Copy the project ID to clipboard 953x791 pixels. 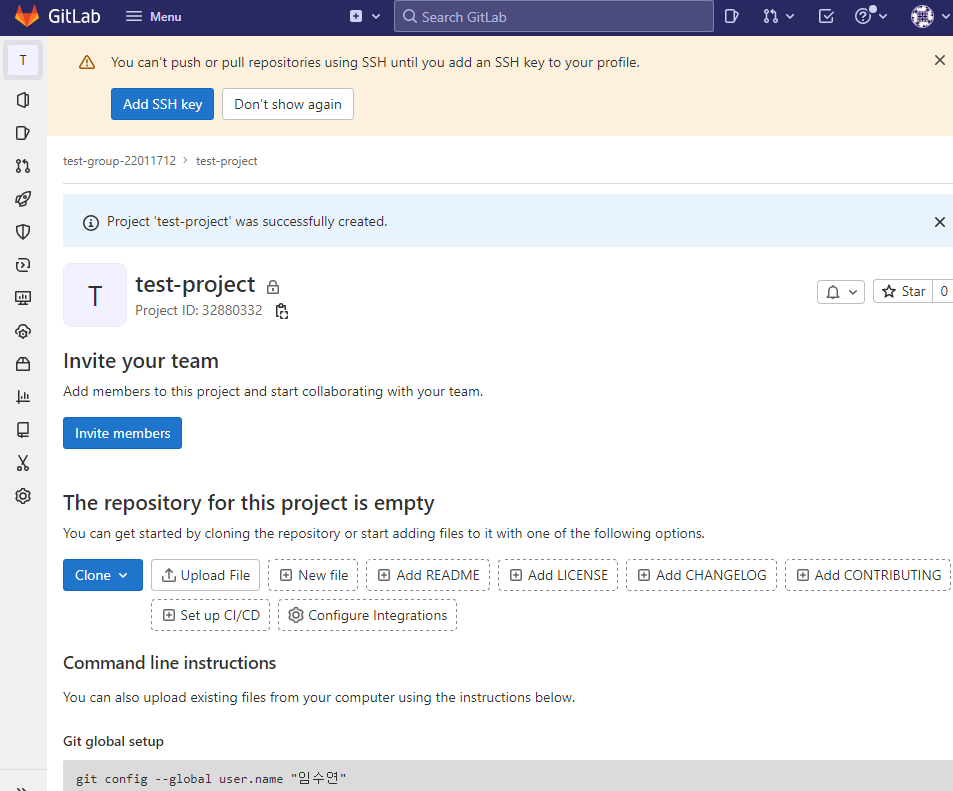click(x=281, y=311)
